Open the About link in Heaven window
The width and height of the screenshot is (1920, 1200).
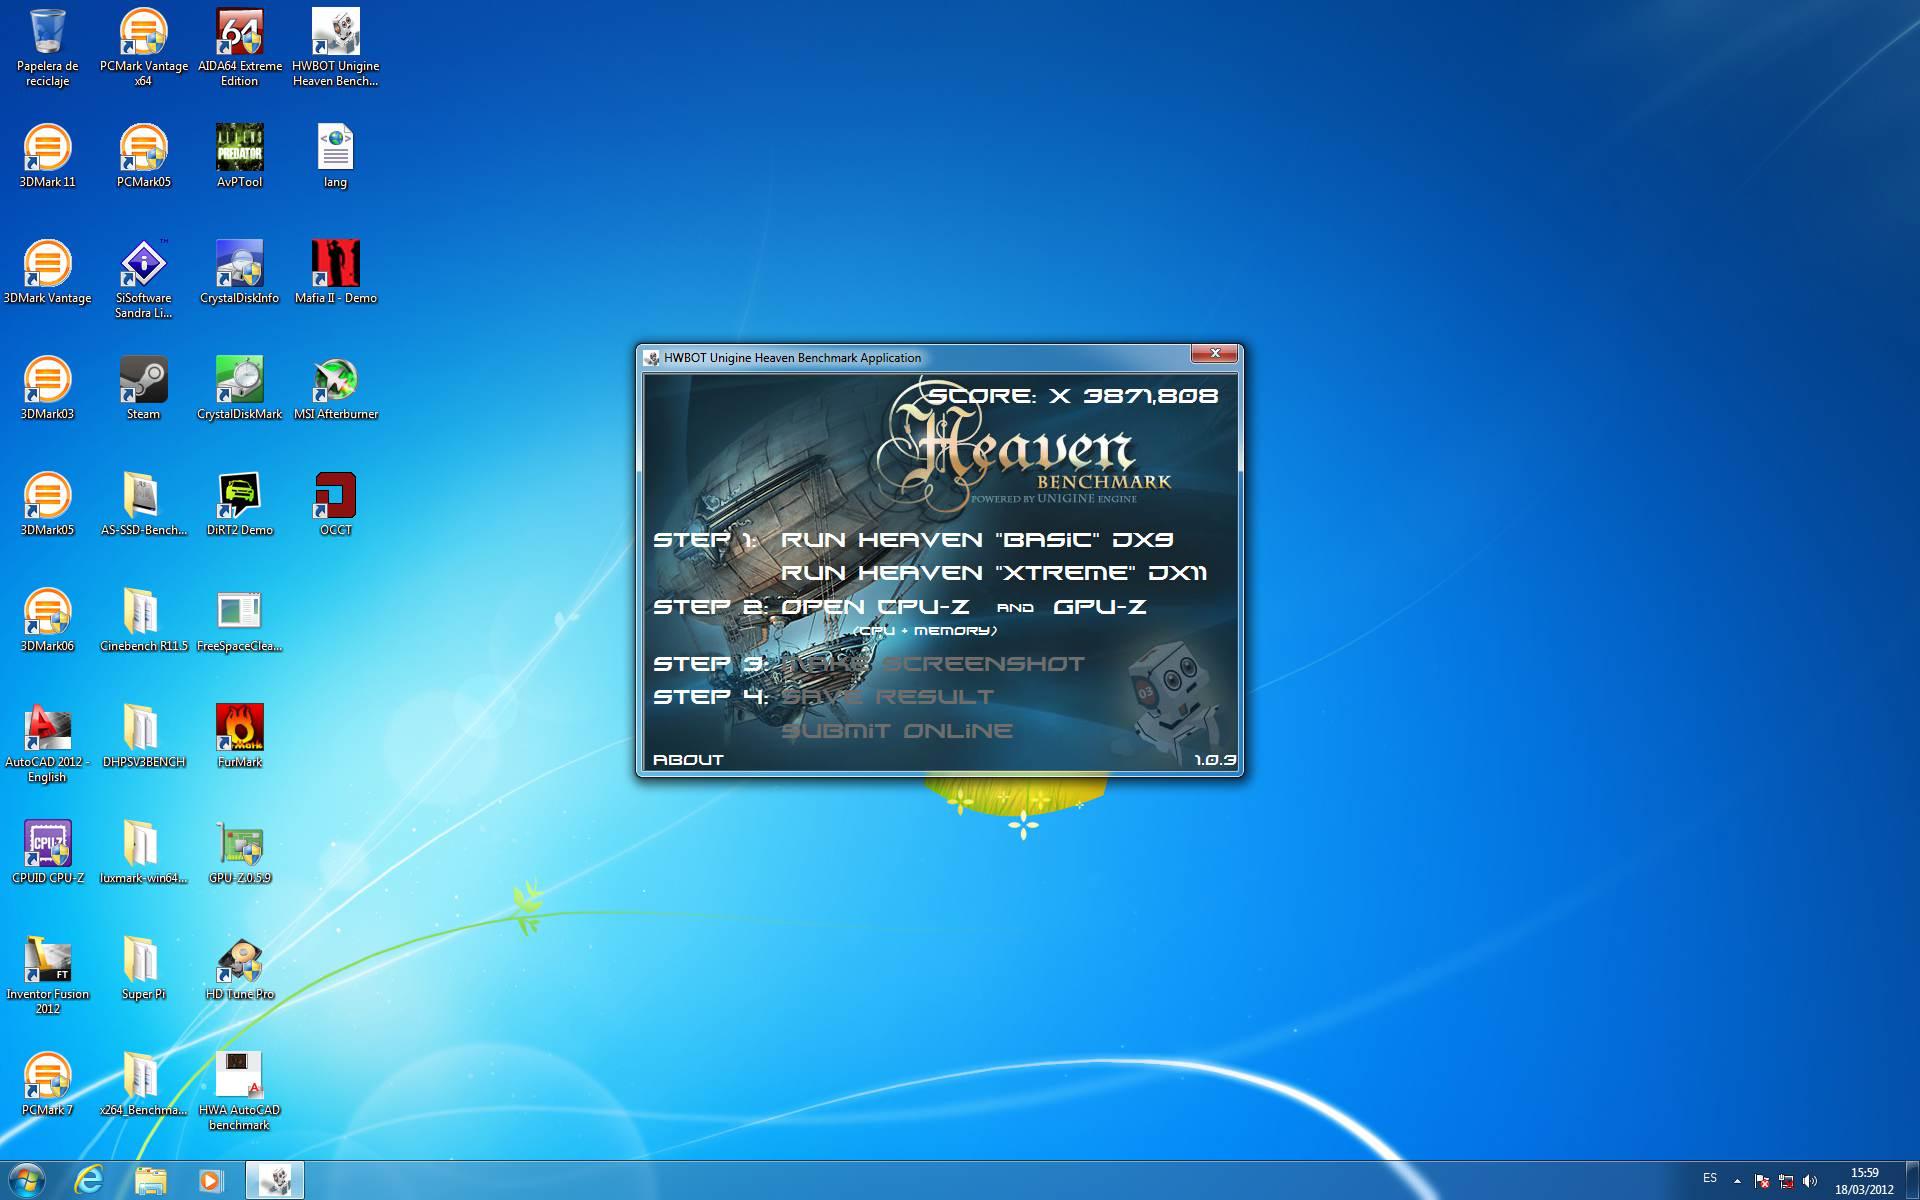688,760
